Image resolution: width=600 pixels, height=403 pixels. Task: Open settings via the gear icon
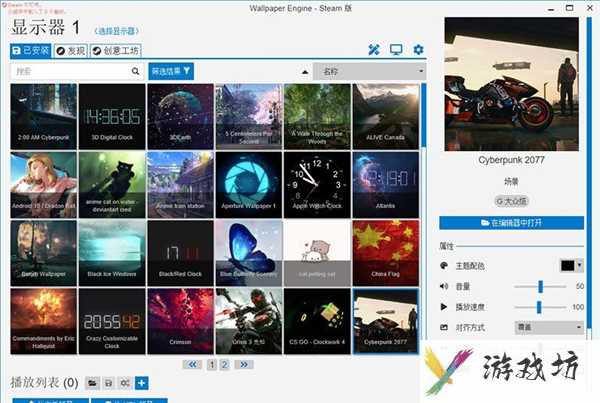[418, 50]
